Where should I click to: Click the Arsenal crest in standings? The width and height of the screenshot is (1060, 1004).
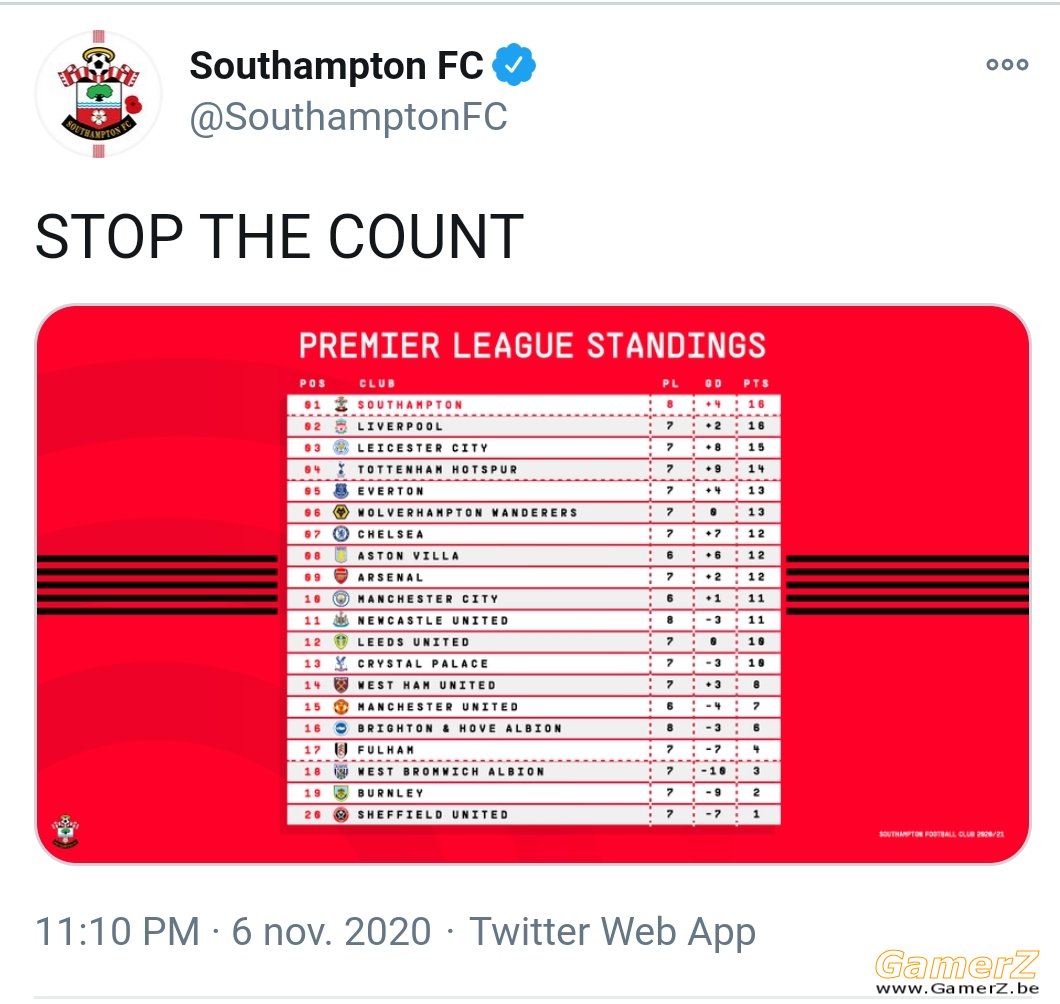(341, 577)
